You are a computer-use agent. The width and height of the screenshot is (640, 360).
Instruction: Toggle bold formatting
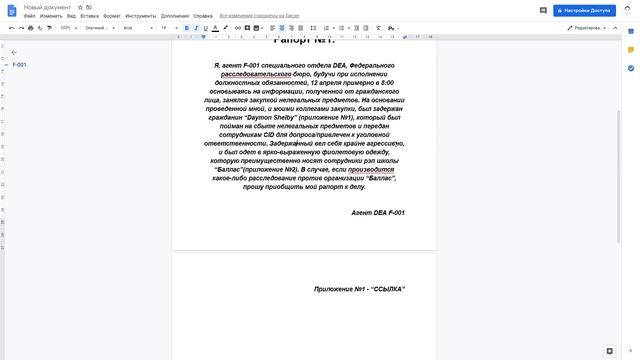click(x=187, y=28)
